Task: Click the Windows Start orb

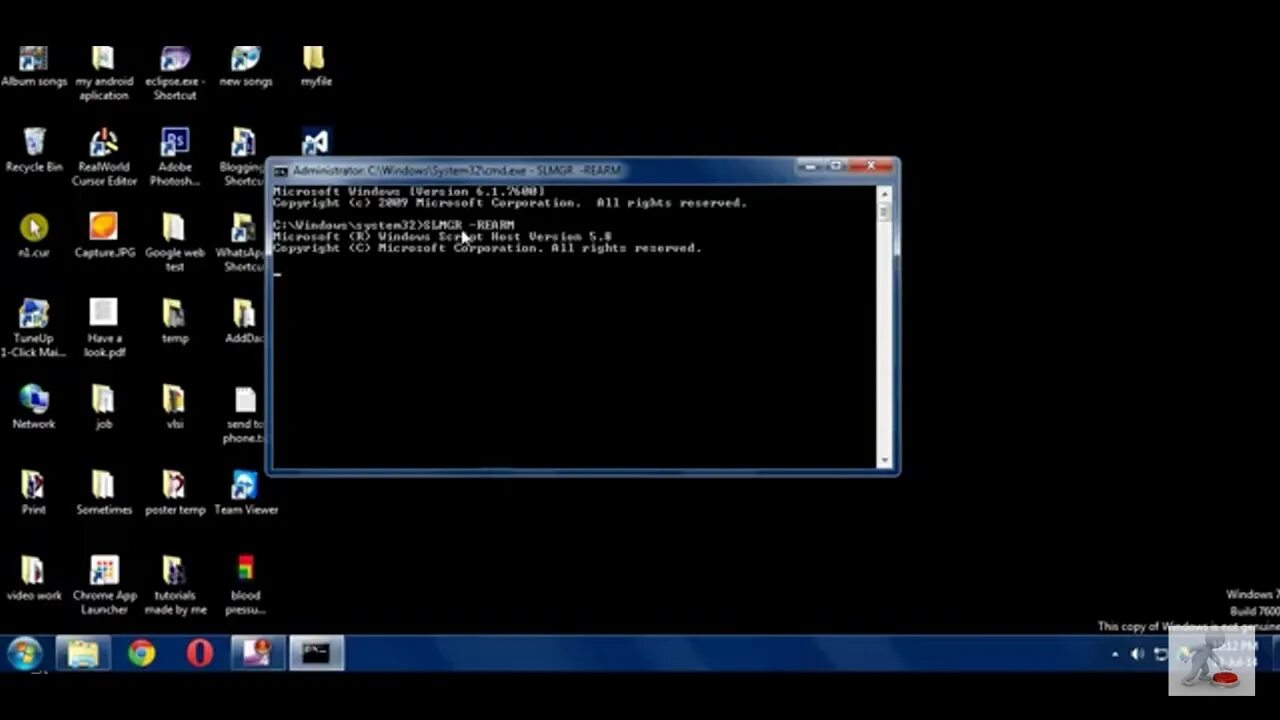Action: (25, 654)
